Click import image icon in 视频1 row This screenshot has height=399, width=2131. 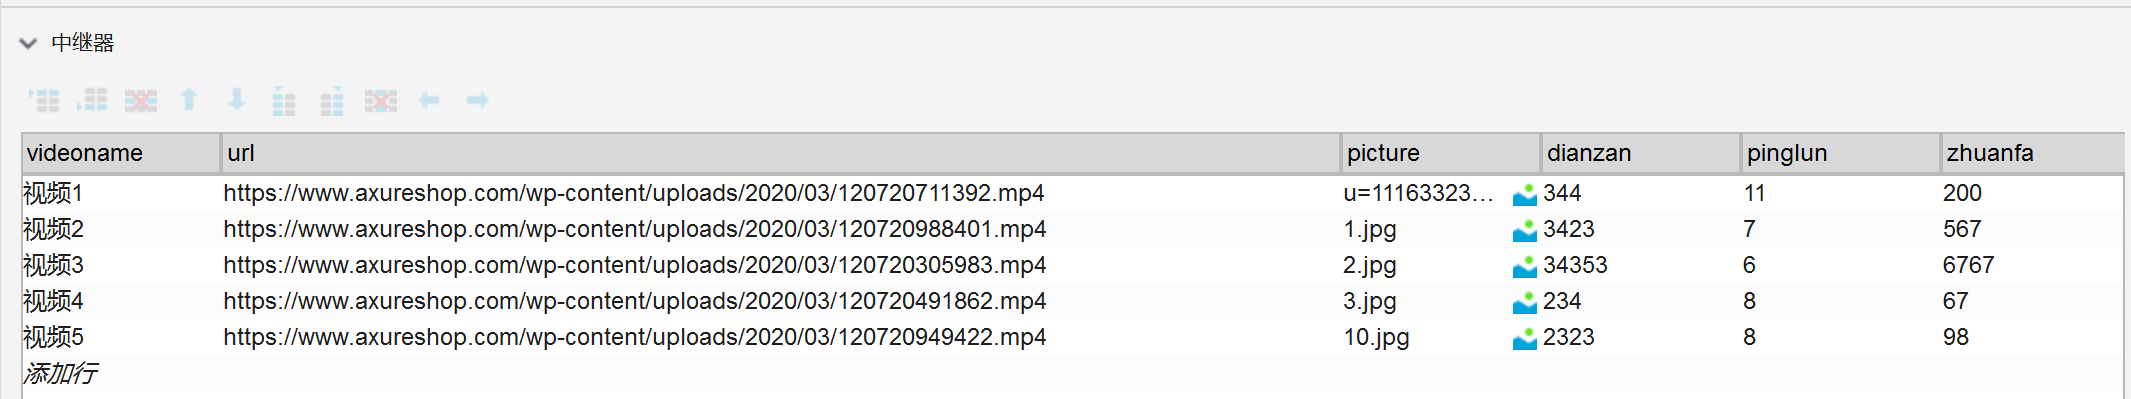pos(1525,194)
